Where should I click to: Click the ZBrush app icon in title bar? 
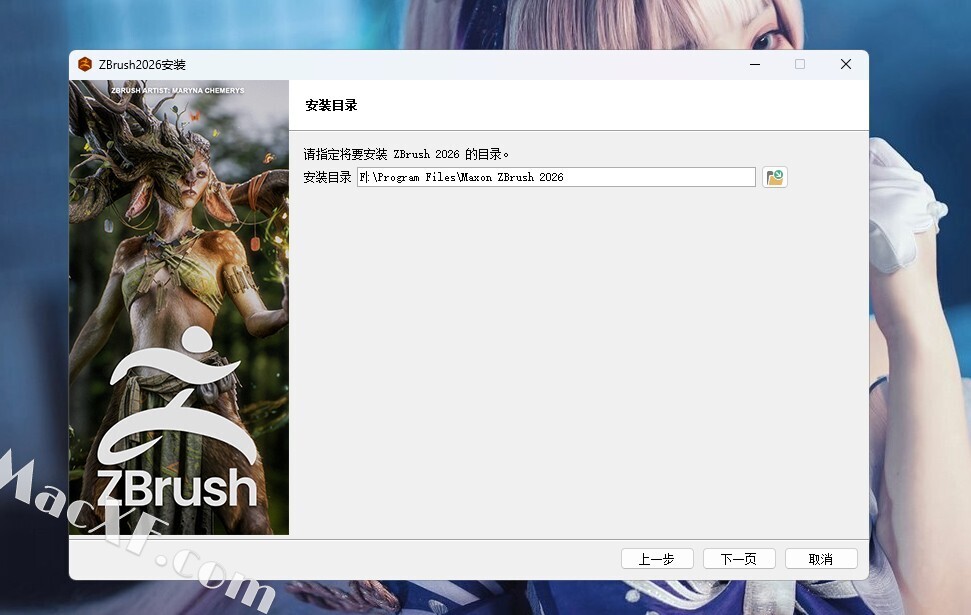click(x=85, y=64)
